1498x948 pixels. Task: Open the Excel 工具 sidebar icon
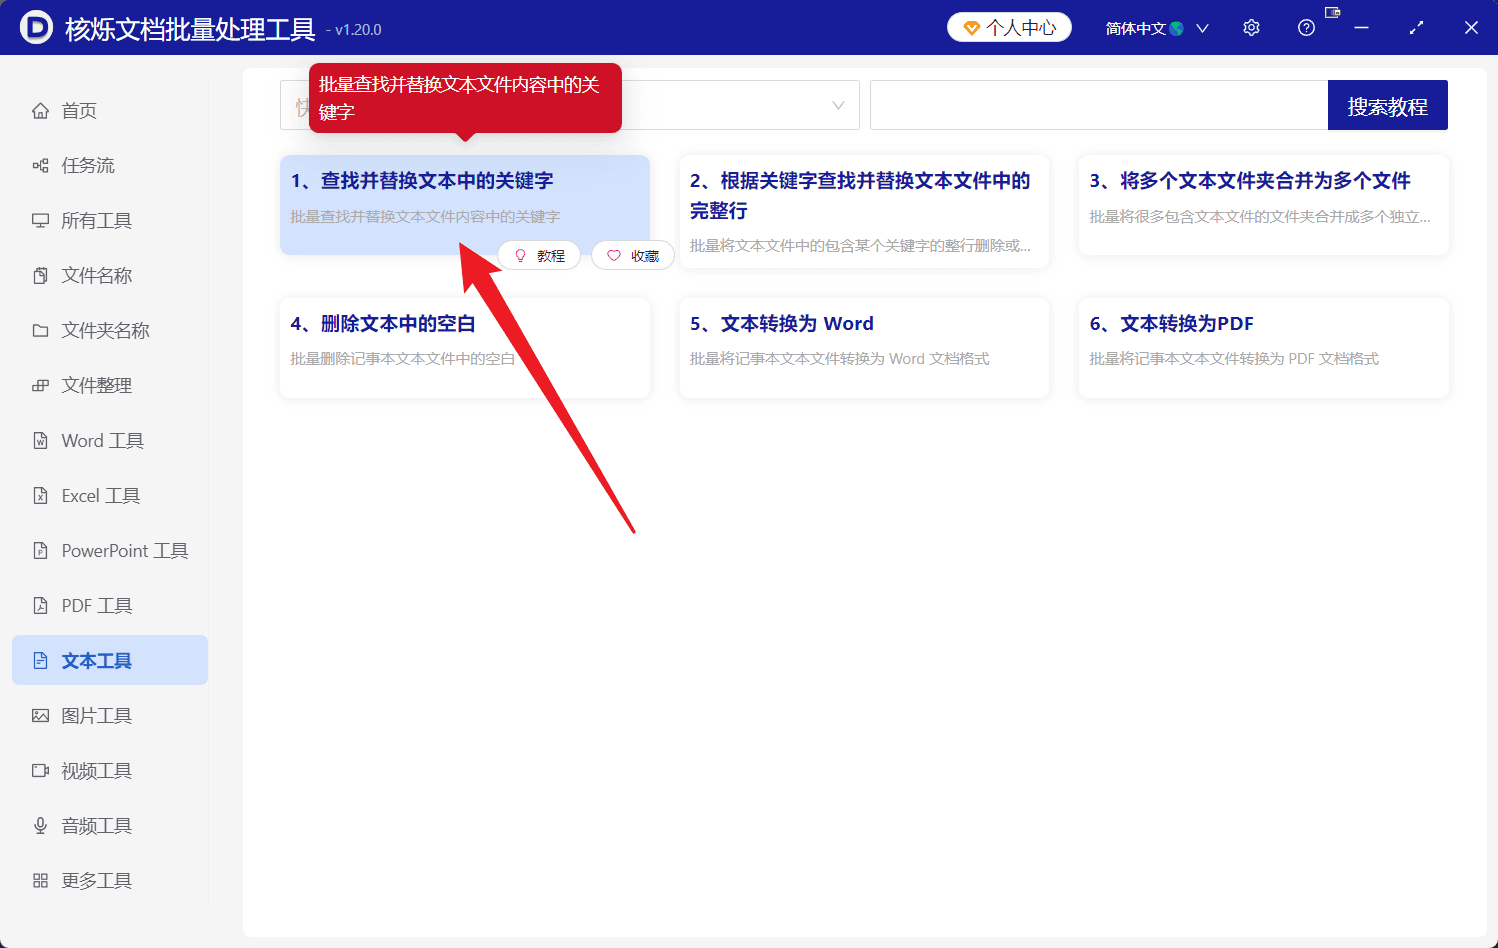point(40,495)
